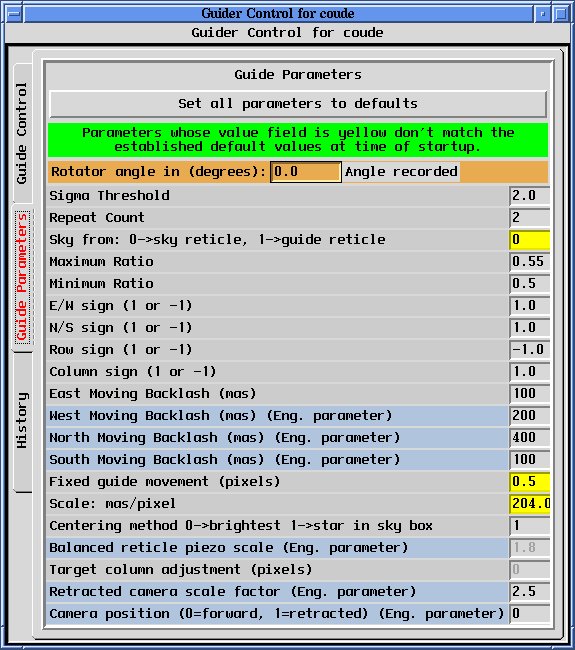Image resolution: width=575 pixels, height=650 pixels.
Task: Click the E/W sign (1 or -1) label
Action: click(121, 306)
